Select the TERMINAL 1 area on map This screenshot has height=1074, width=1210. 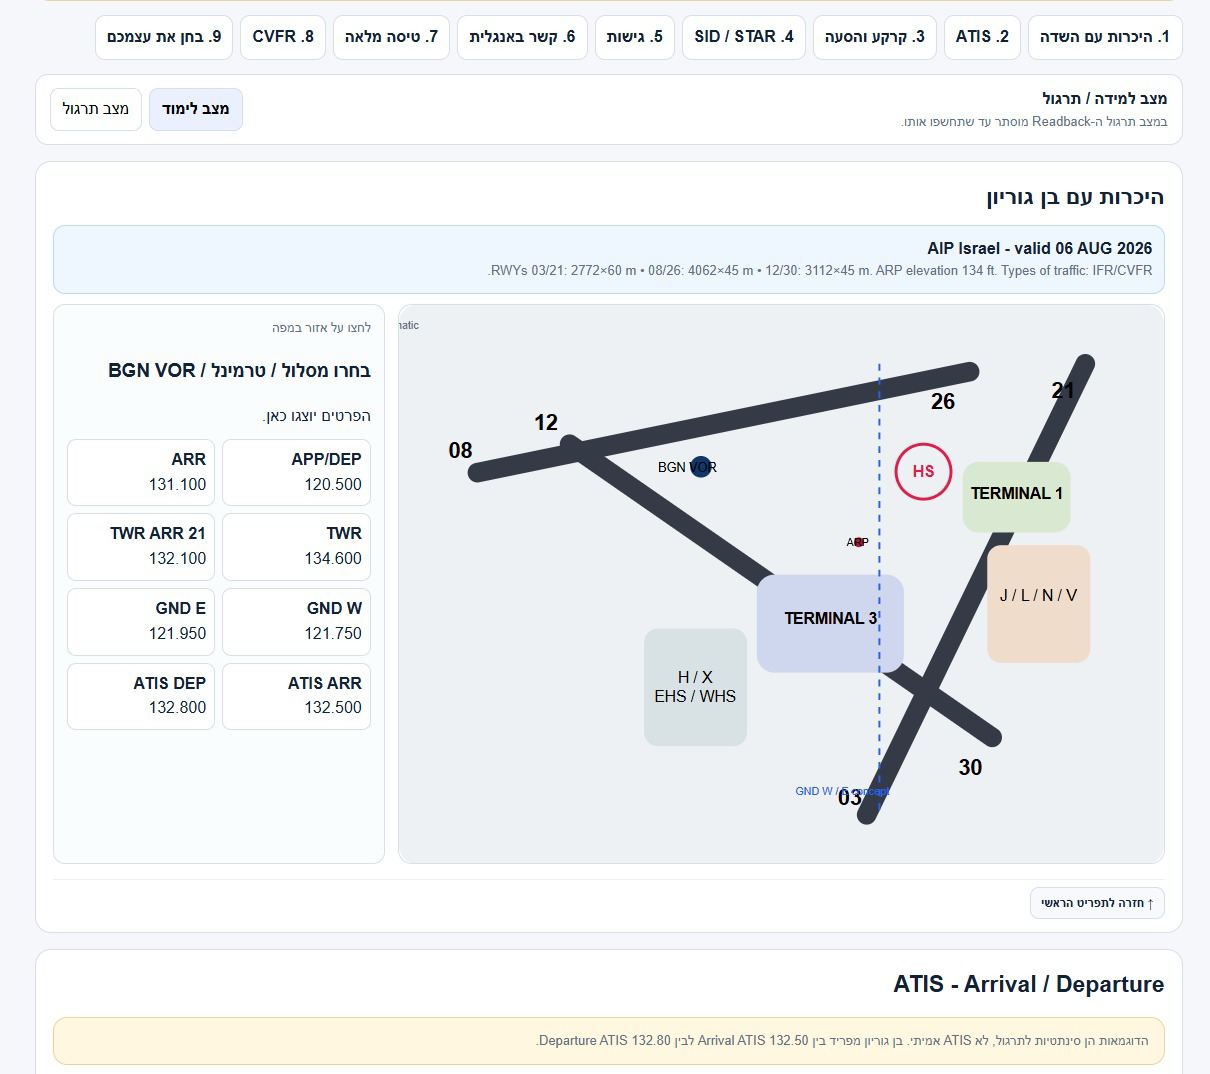point(1017,496)
